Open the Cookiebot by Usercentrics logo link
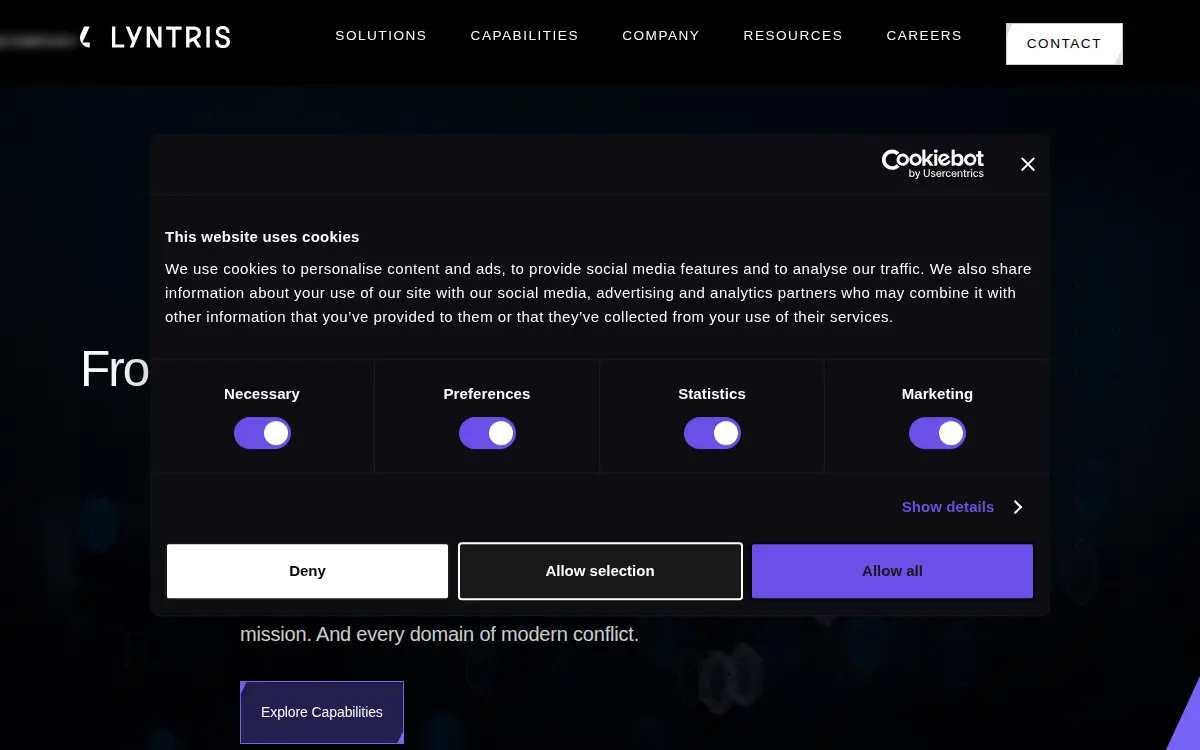The height and width of the screenshot is (750, 1200). [x=932, y=164]
